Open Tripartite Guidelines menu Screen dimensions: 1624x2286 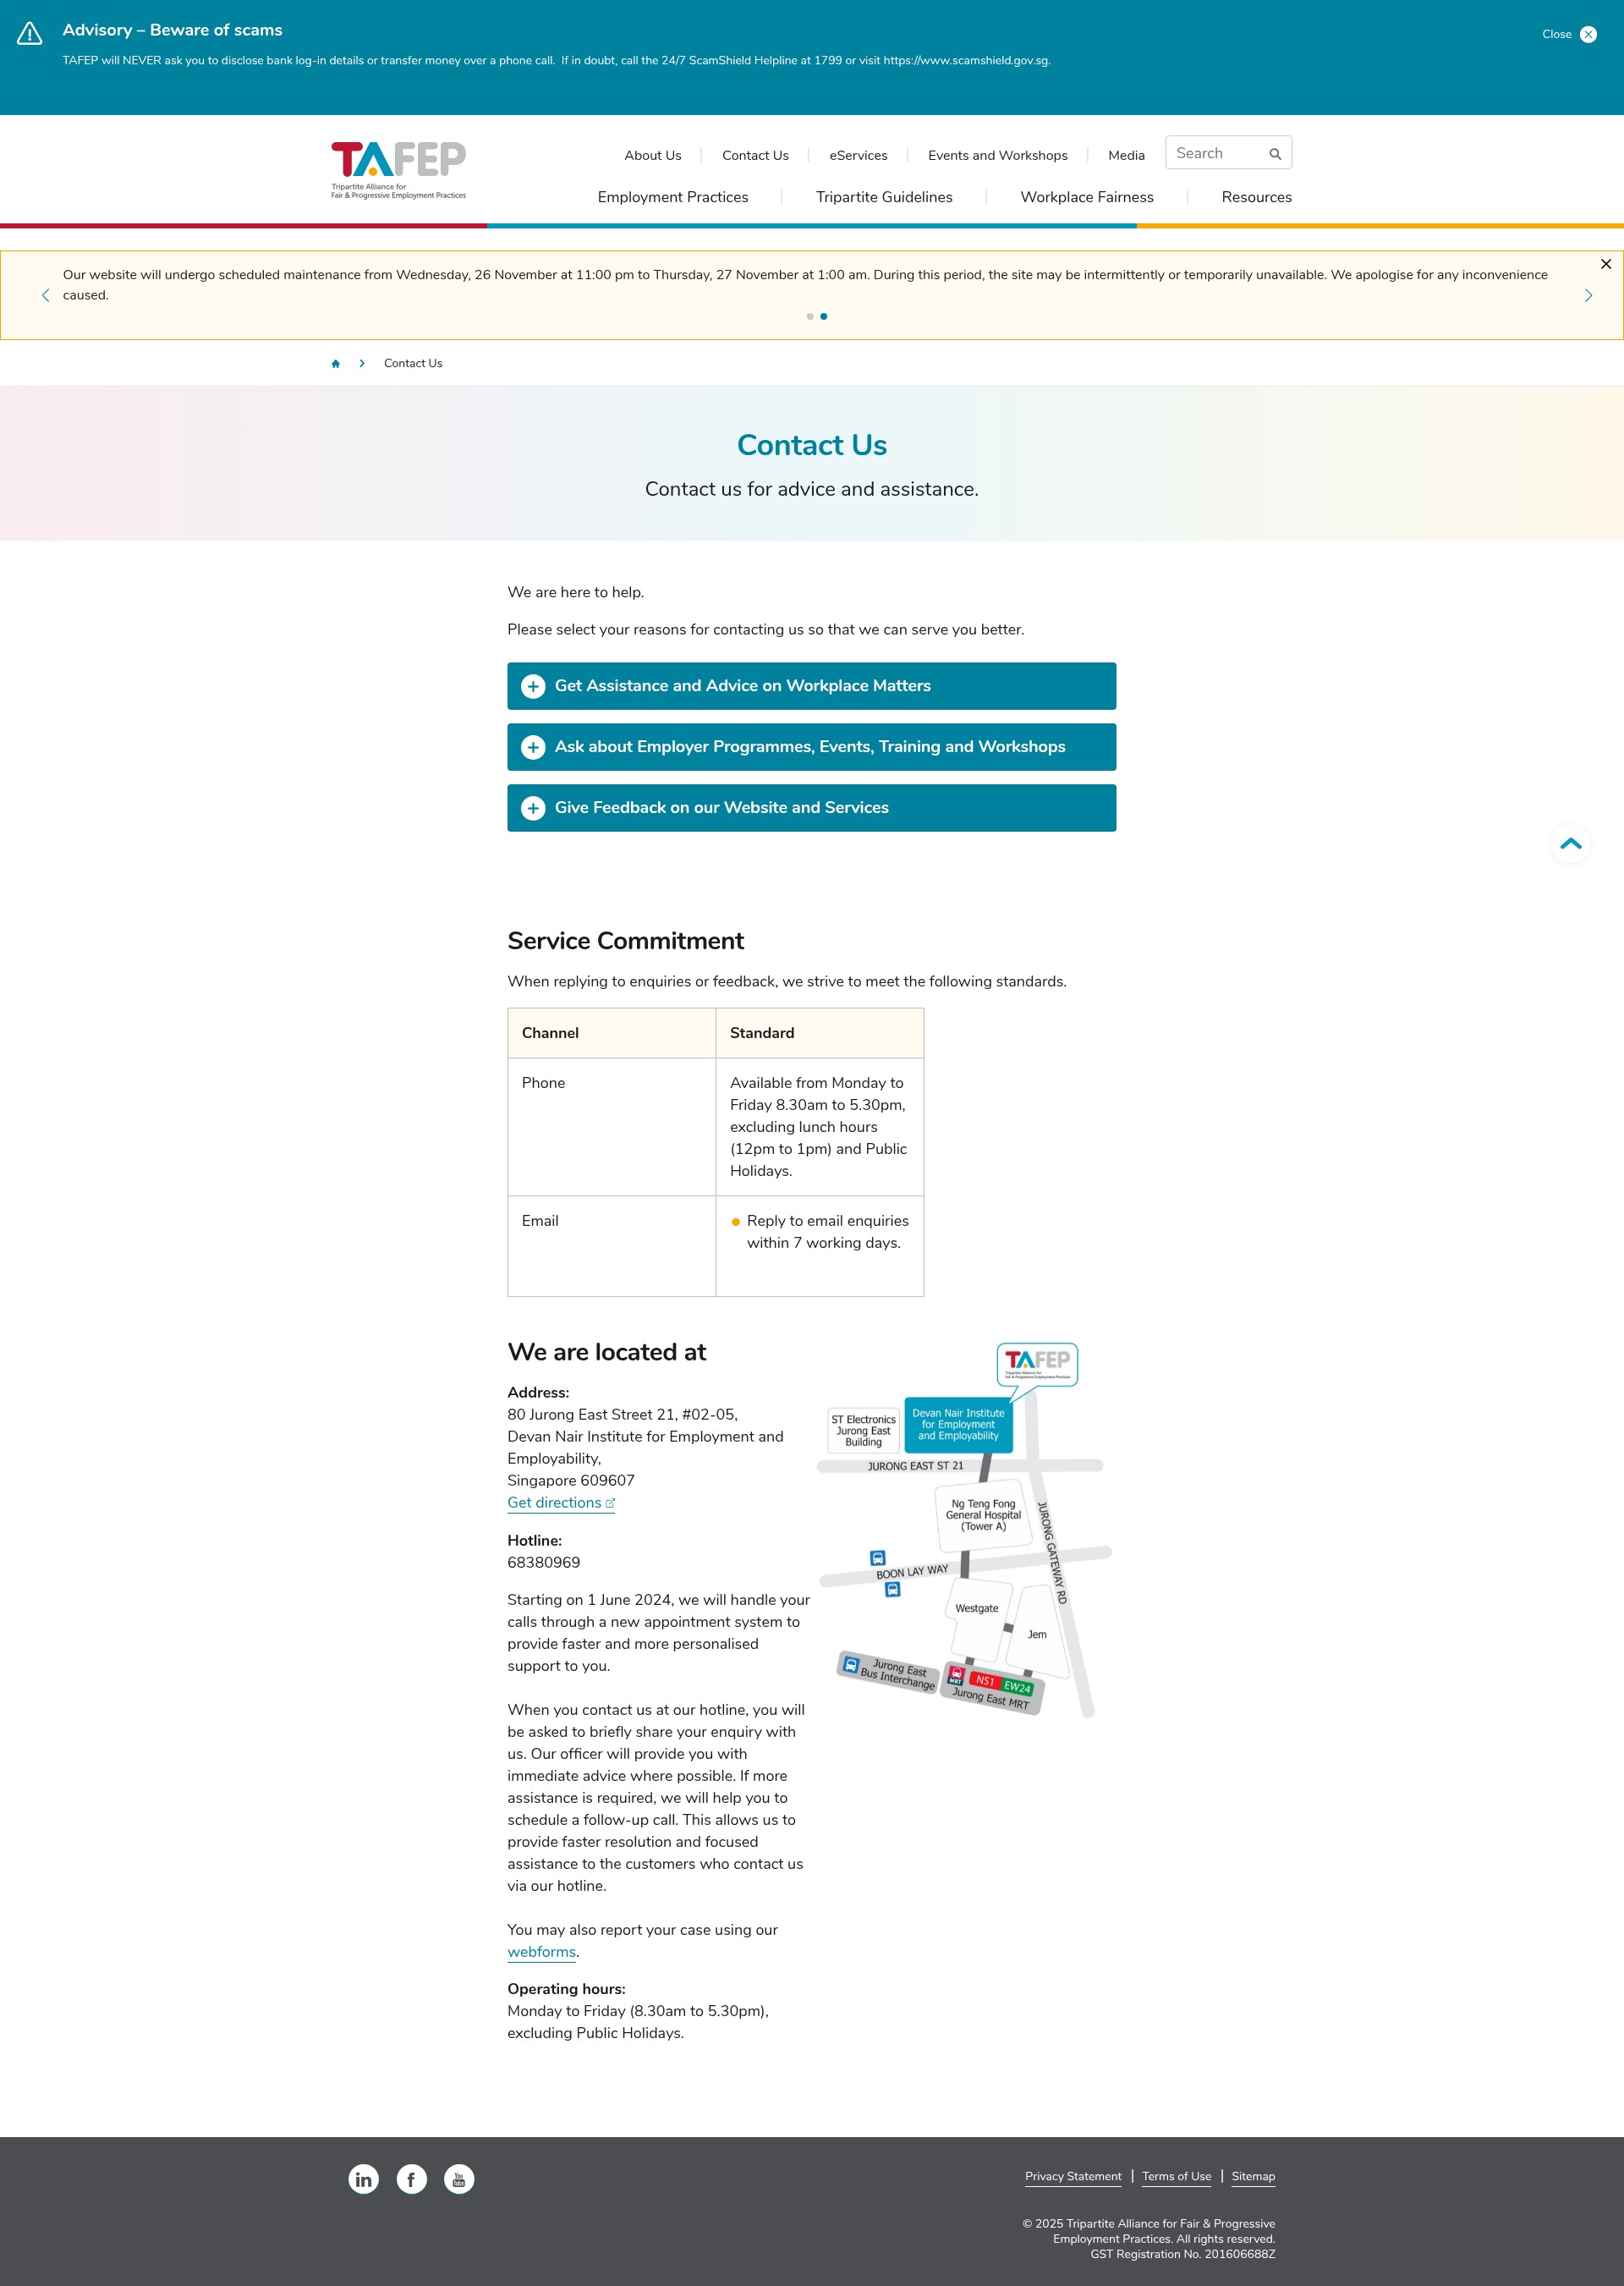pos(884,197)
